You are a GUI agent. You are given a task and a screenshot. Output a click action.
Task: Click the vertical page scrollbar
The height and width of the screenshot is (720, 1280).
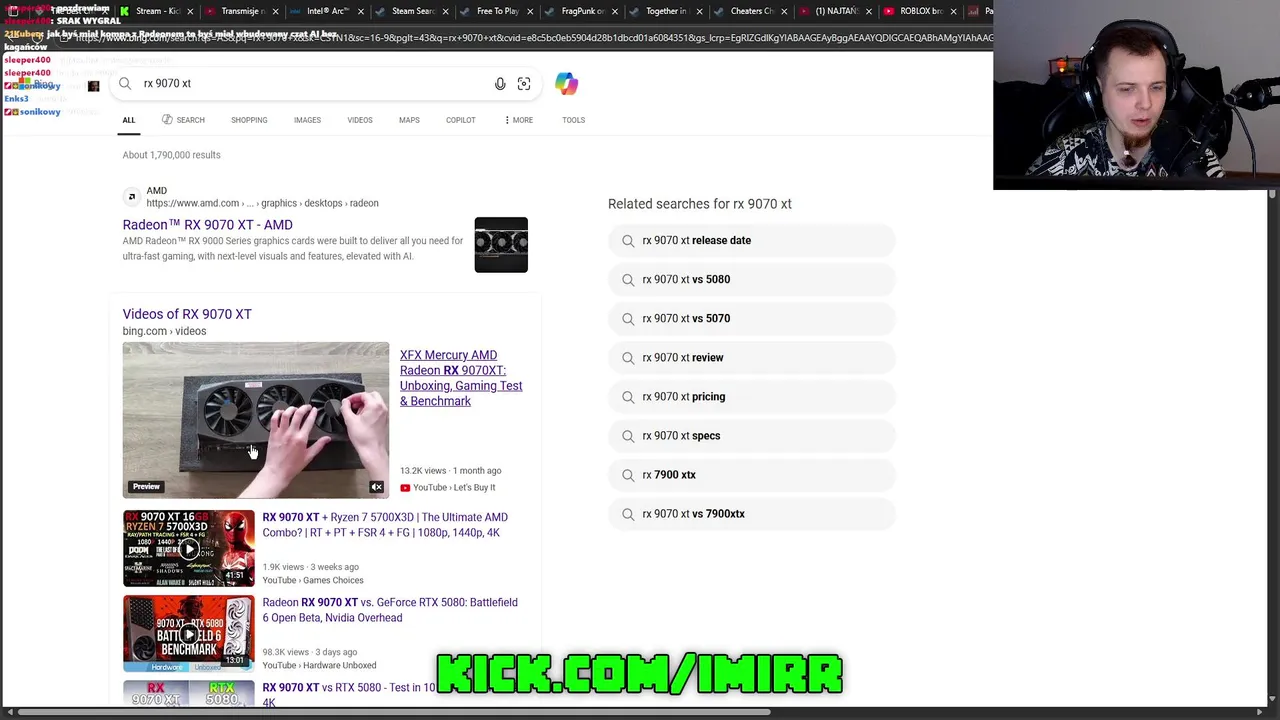[x=1272, y=193]
